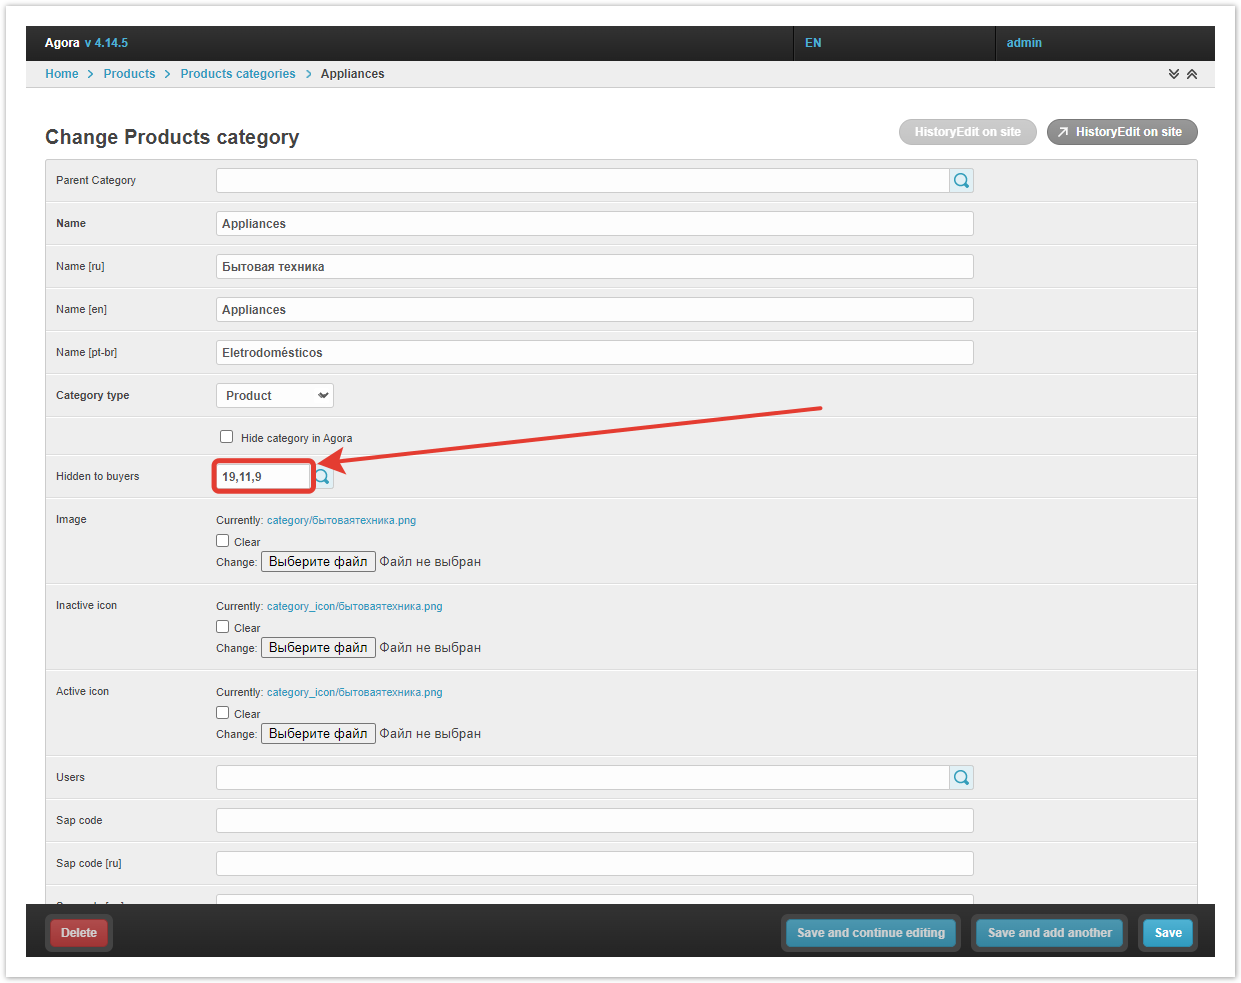Open the Users field search lookup icon
The width and height of the screenshot is (1241, 983).
[x=961, y=778]
